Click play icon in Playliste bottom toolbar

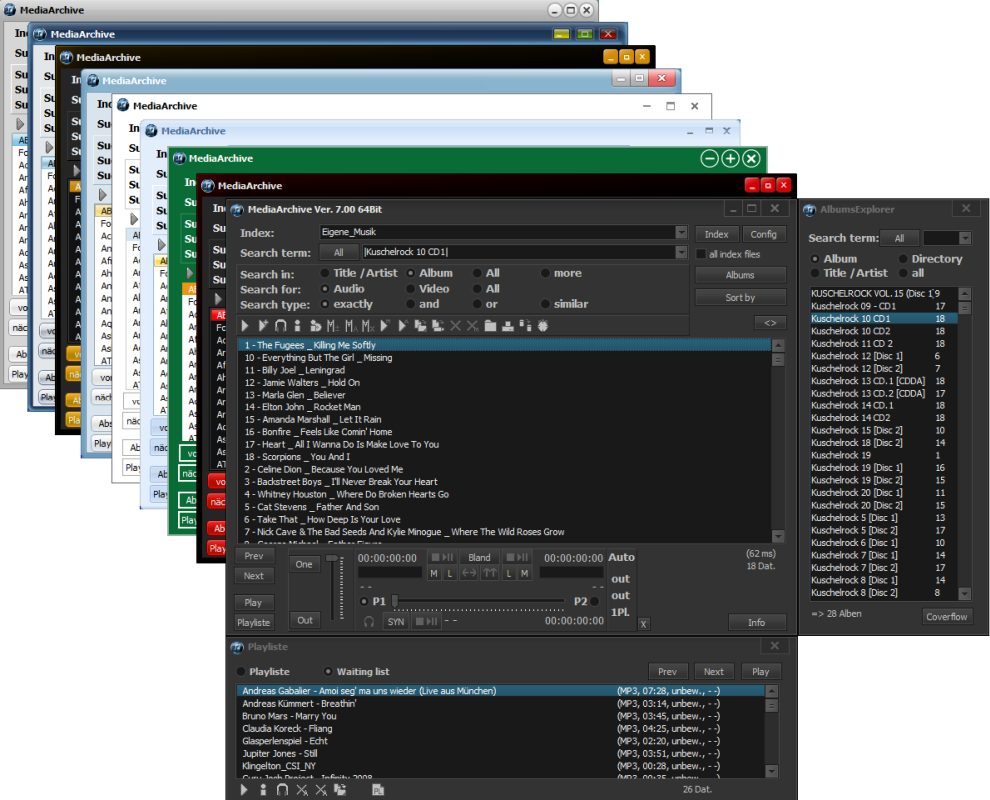pos(244,789)
